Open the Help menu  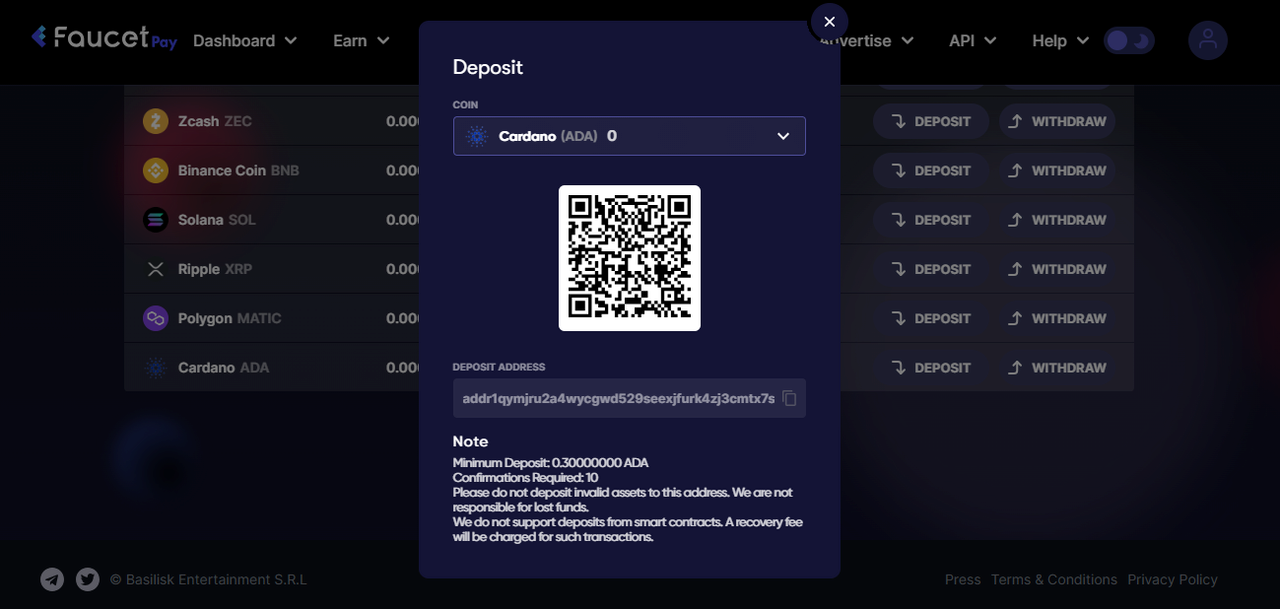coord(1060,41)
